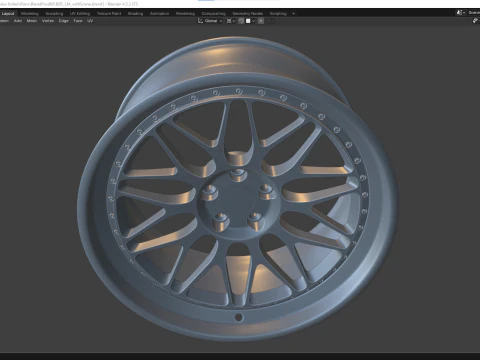Open the Scene selector in top bar
This screenshot has height=360, width=480.
(x=474, y=13)
